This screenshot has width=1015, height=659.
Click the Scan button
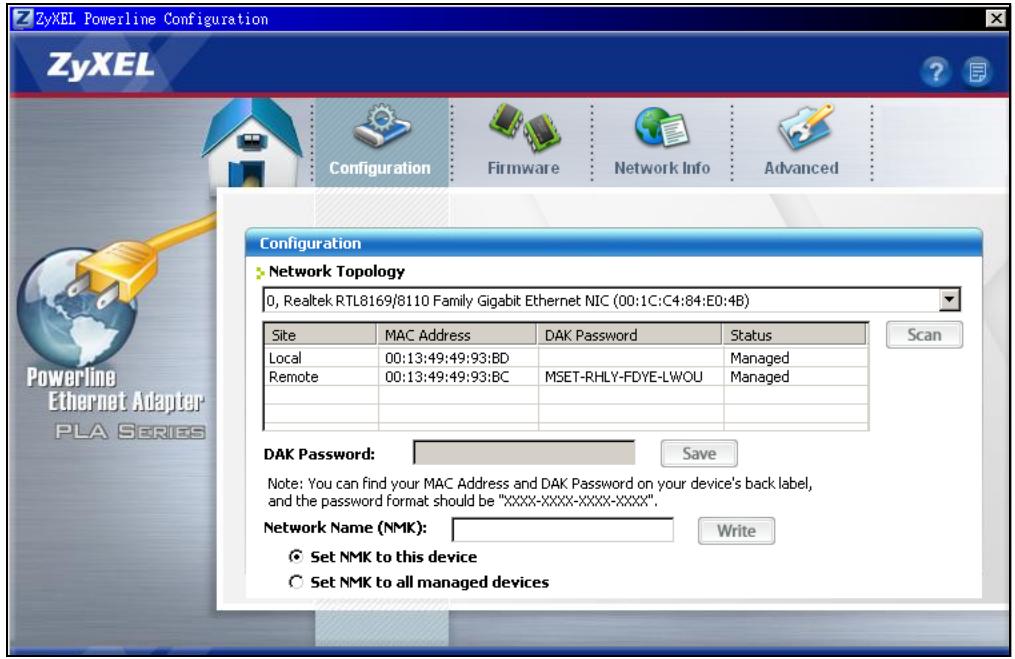(924, 335)
